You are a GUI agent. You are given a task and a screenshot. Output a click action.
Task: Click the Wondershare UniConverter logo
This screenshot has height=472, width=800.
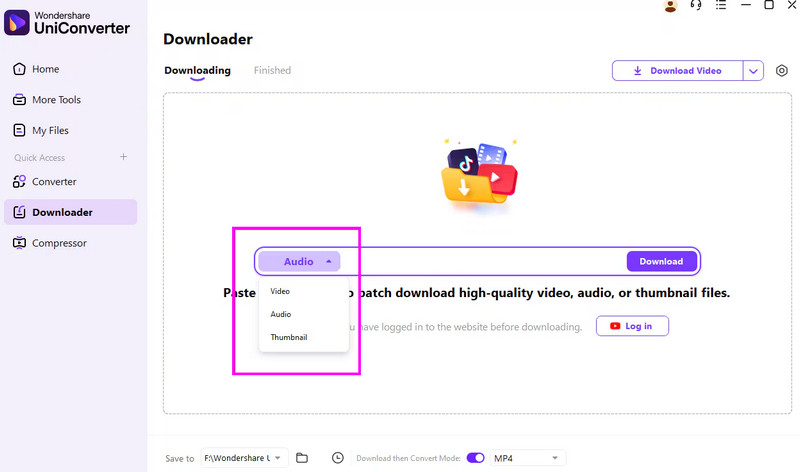[x=67, y=23]
